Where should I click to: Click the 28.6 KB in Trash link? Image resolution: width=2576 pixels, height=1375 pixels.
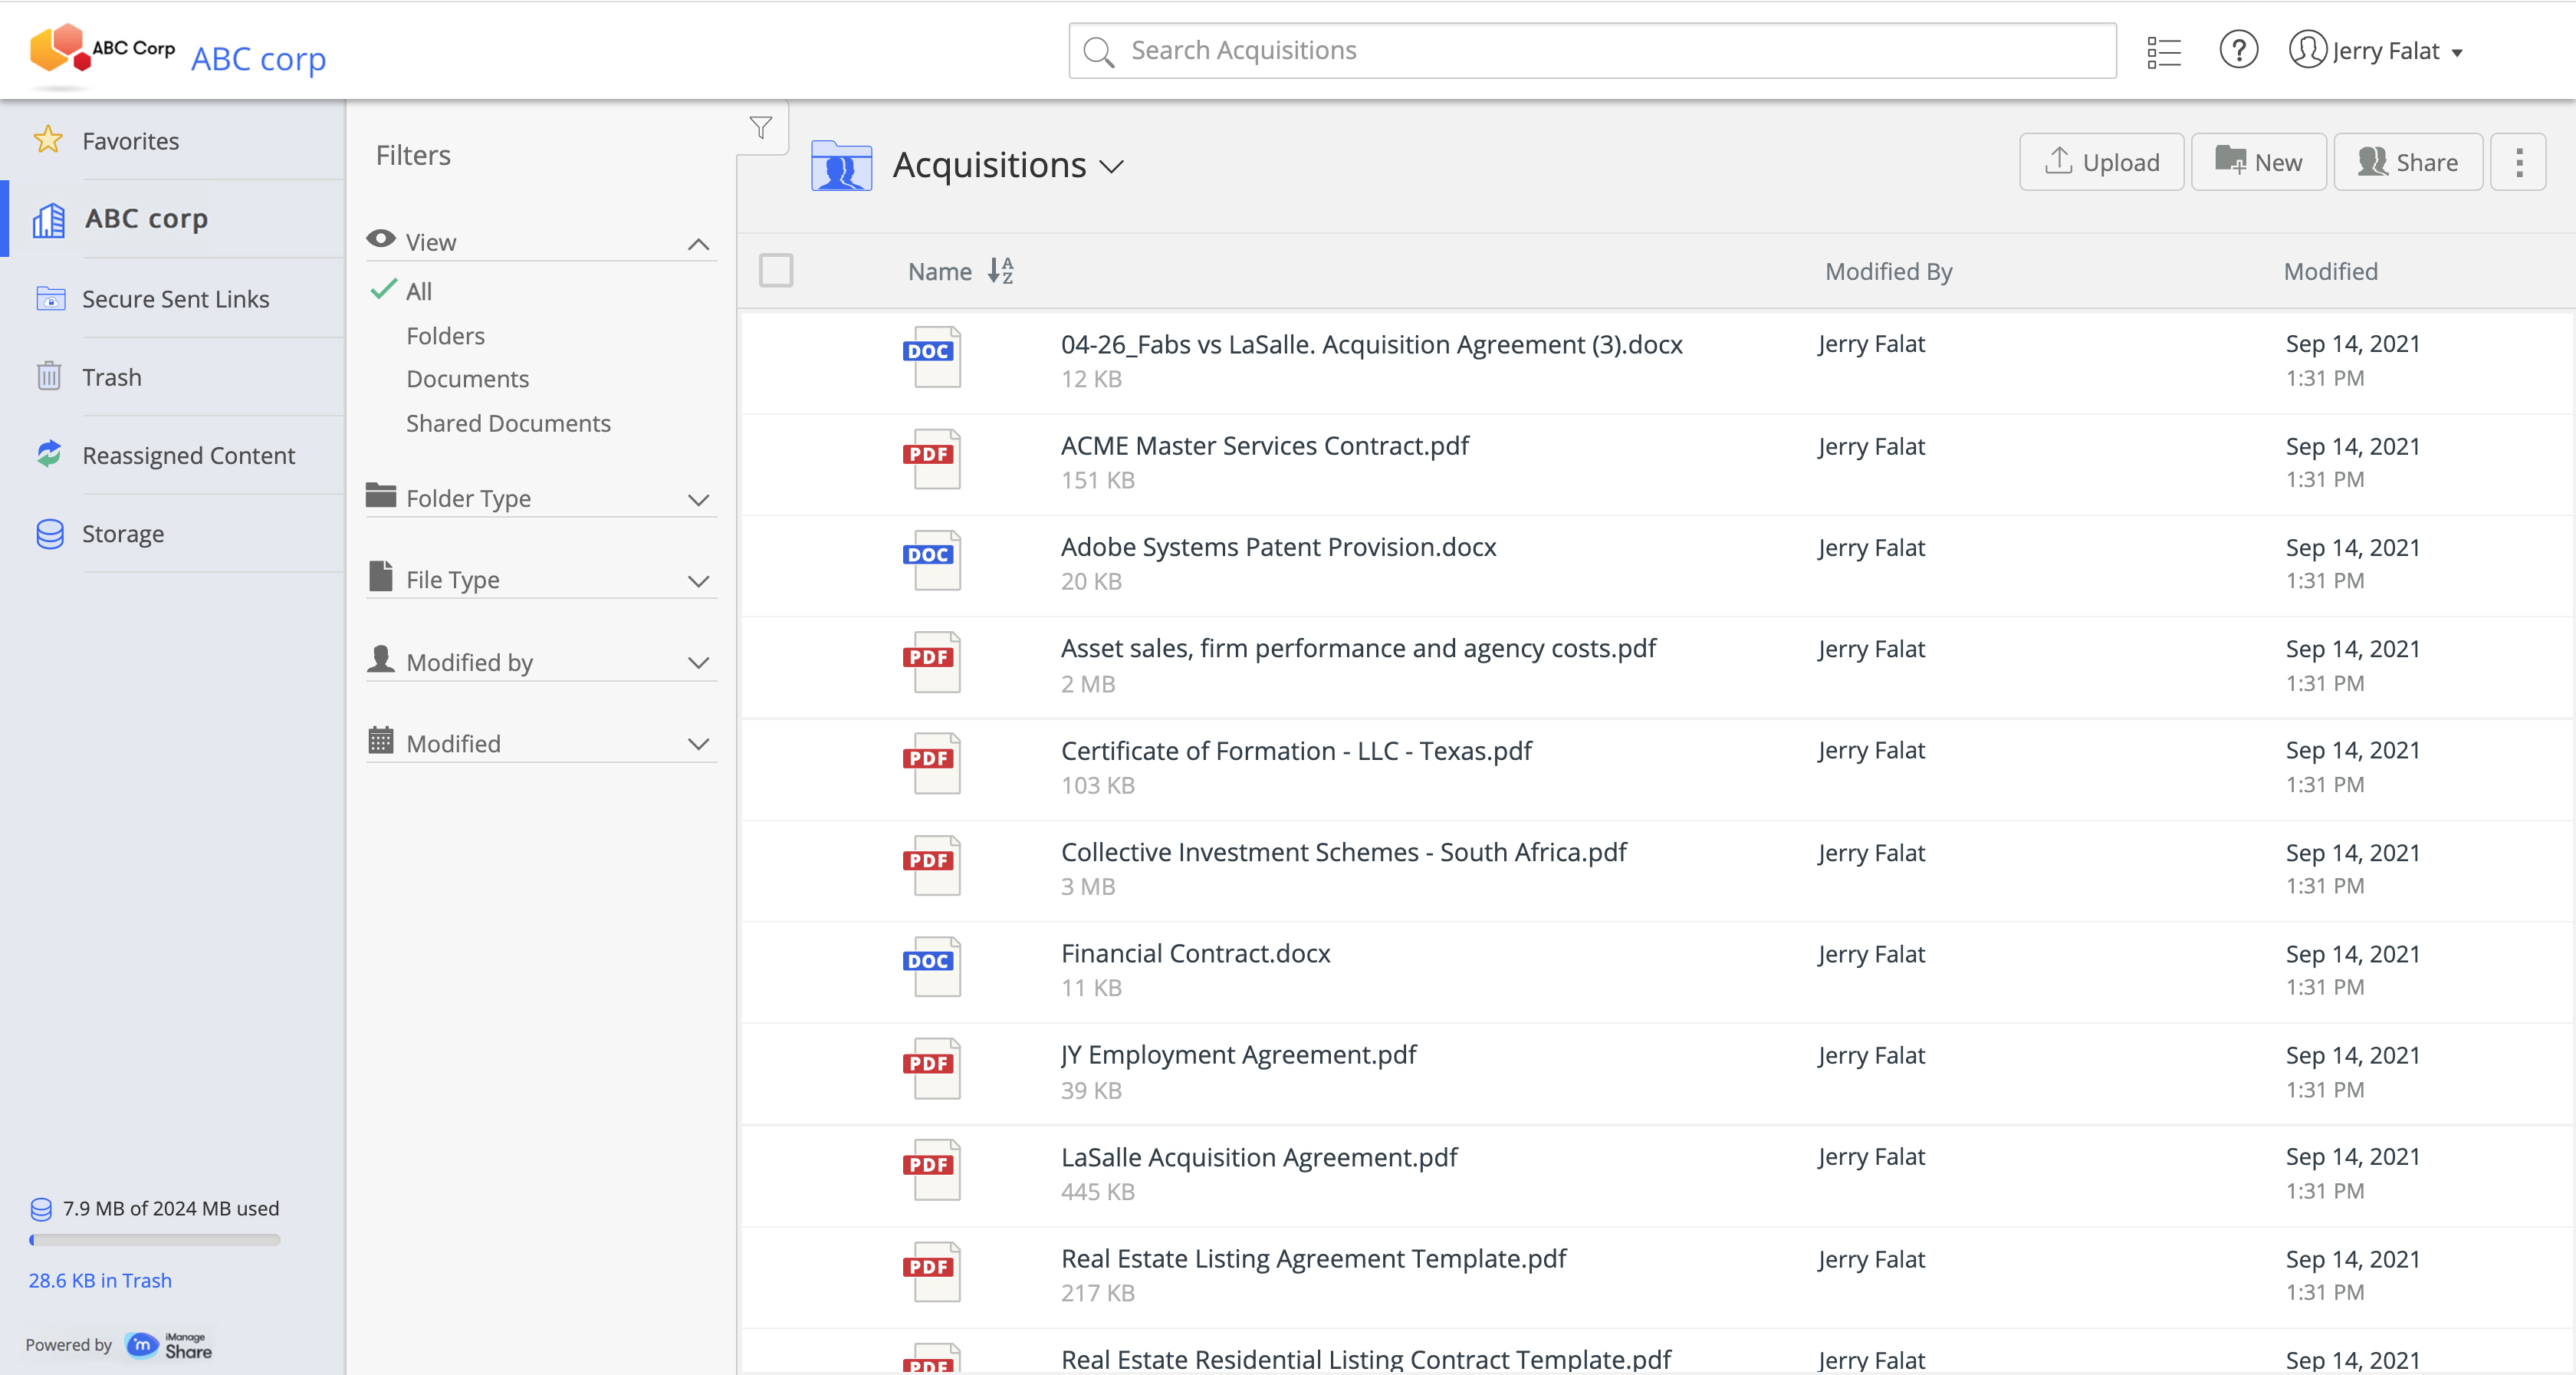pos(100,1280)
